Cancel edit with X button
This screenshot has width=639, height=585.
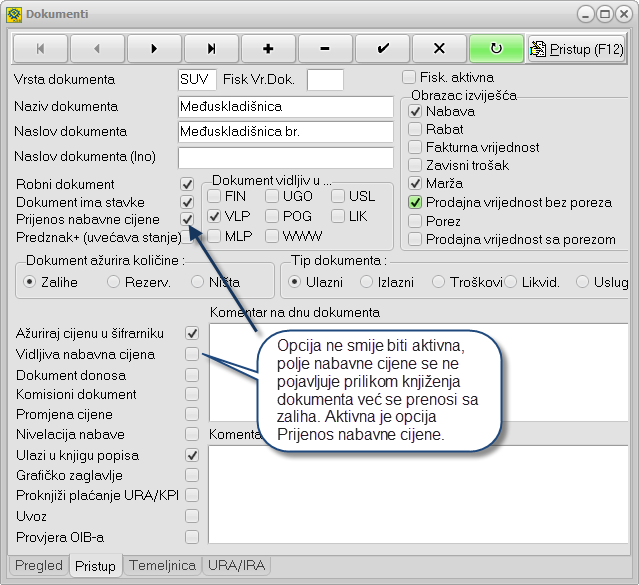coord(439,48)
